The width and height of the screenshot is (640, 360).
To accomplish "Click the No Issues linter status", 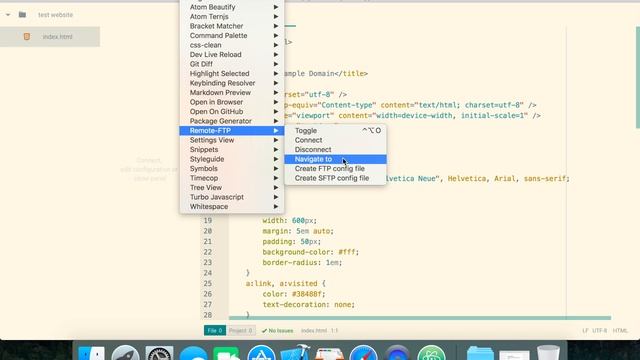I will tap(278, 331).
